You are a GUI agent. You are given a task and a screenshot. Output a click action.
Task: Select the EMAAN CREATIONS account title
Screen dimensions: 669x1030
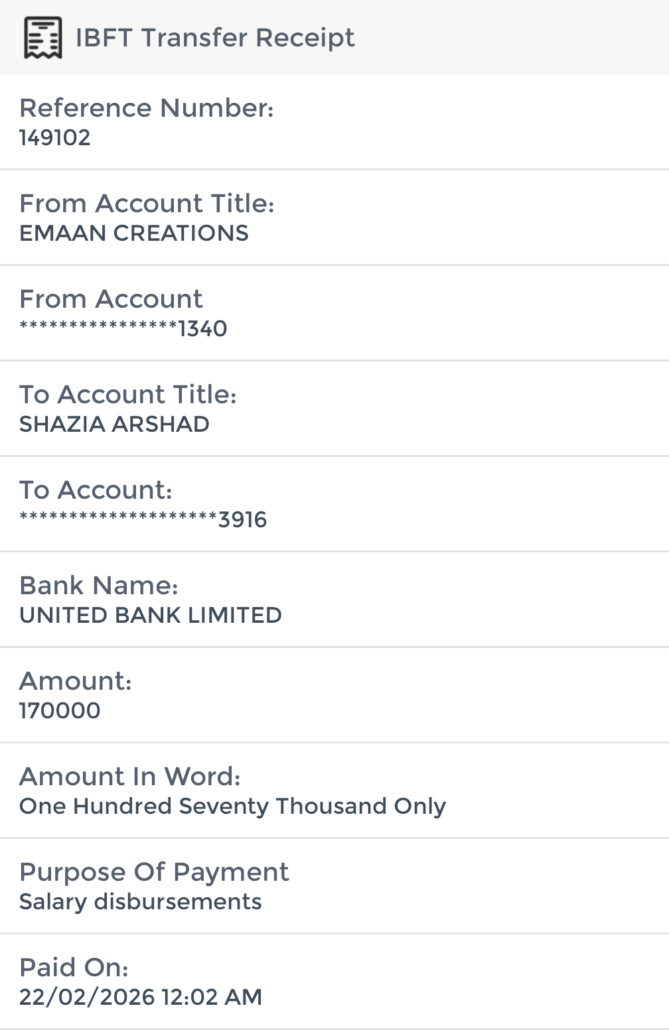(x=134, y=233)
